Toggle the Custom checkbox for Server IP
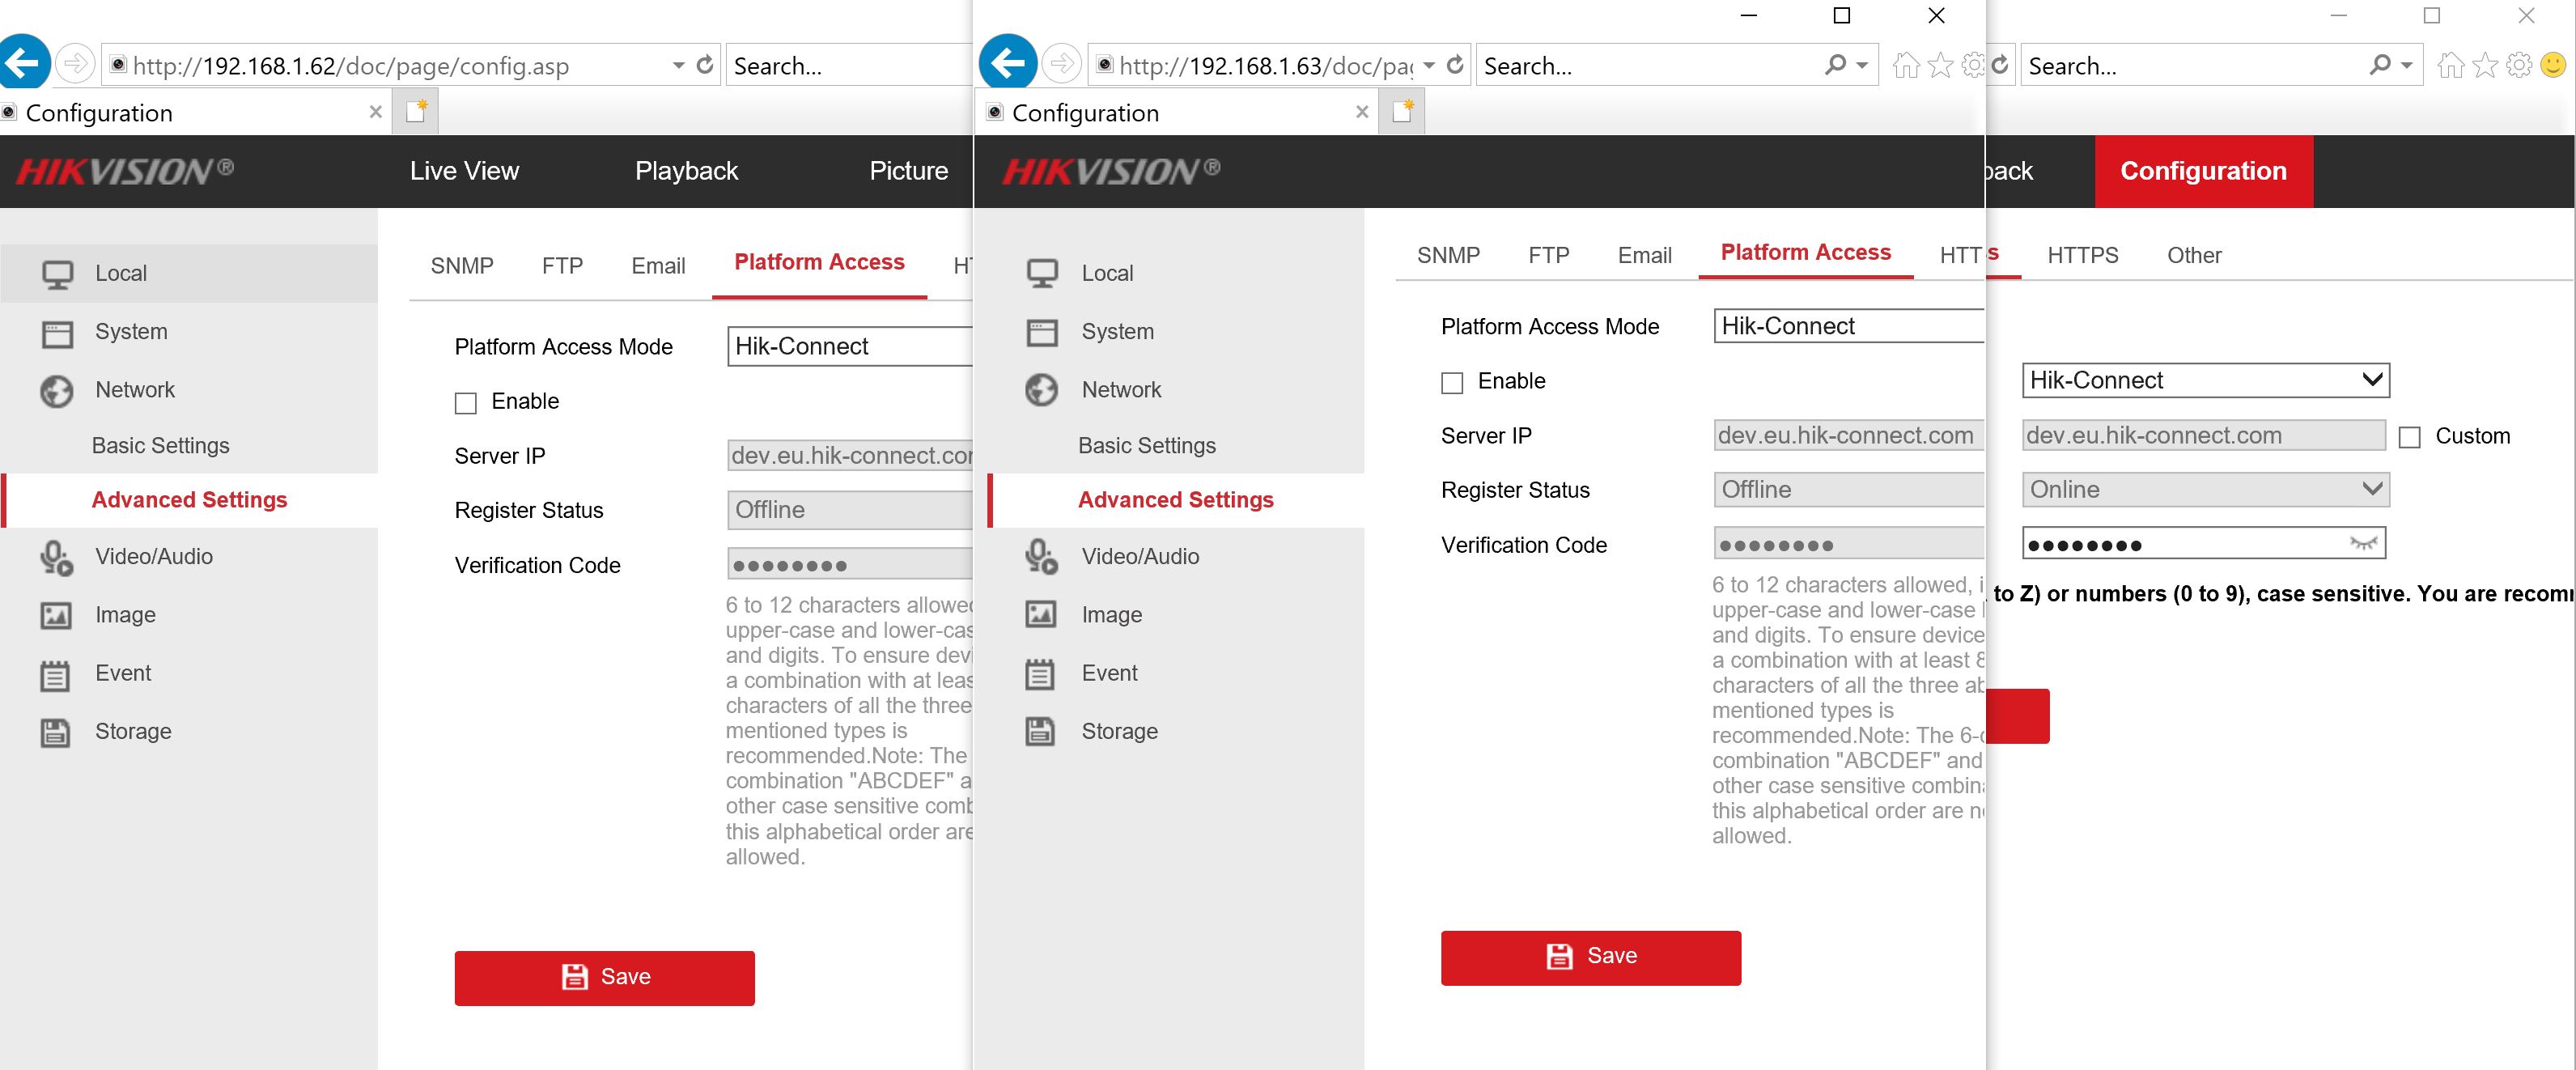 pyautogui.click(x=2410, y=434)
